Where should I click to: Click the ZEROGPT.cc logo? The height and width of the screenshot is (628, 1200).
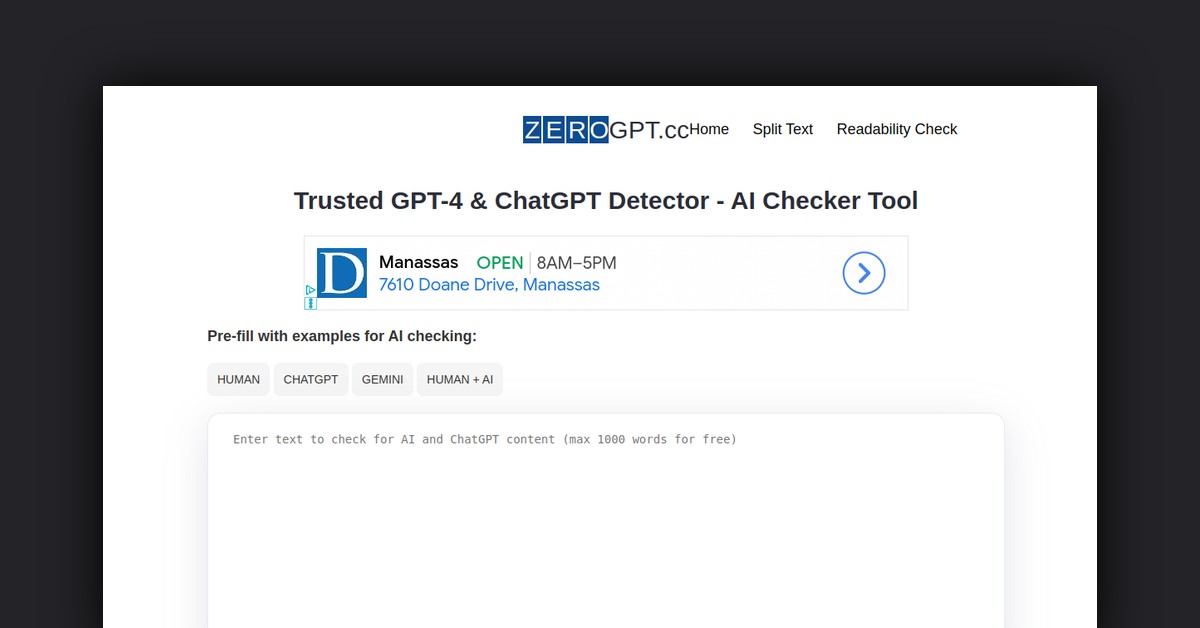pyautogui.click(x=605, y=130)
